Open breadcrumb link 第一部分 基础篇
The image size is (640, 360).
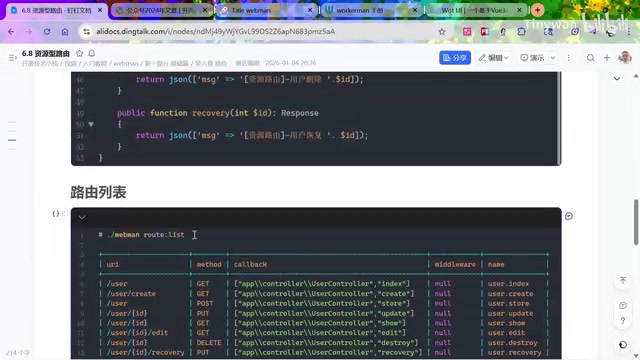(167, 63)
